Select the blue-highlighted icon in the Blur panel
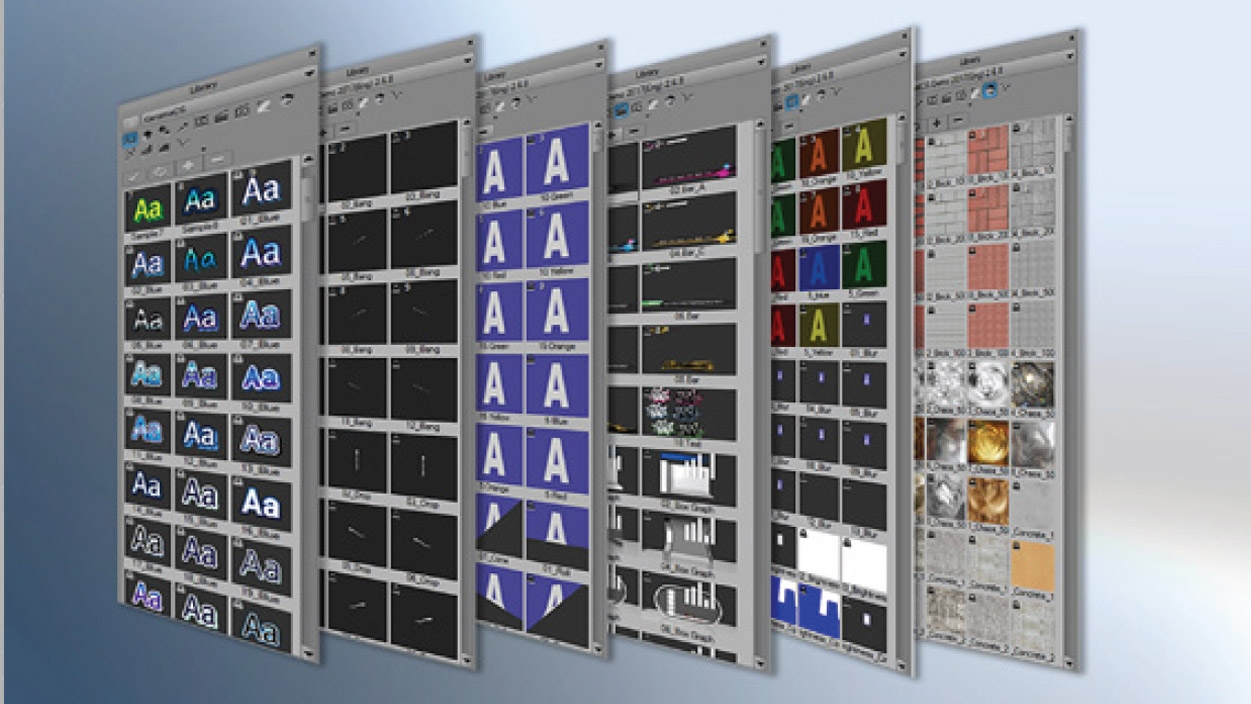The width and height of the screenshot is (1251, 704). (x=790, y=100)
